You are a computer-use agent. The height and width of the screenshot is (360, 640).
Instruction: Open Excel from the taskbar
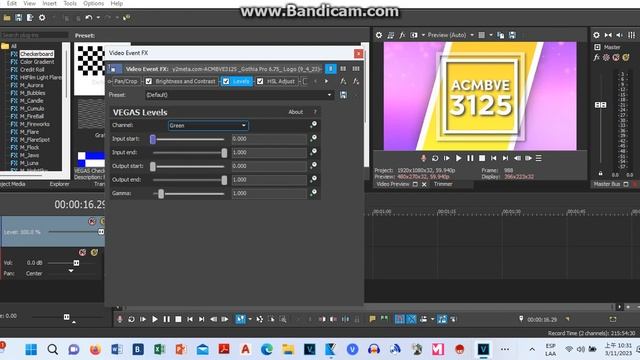159,349
